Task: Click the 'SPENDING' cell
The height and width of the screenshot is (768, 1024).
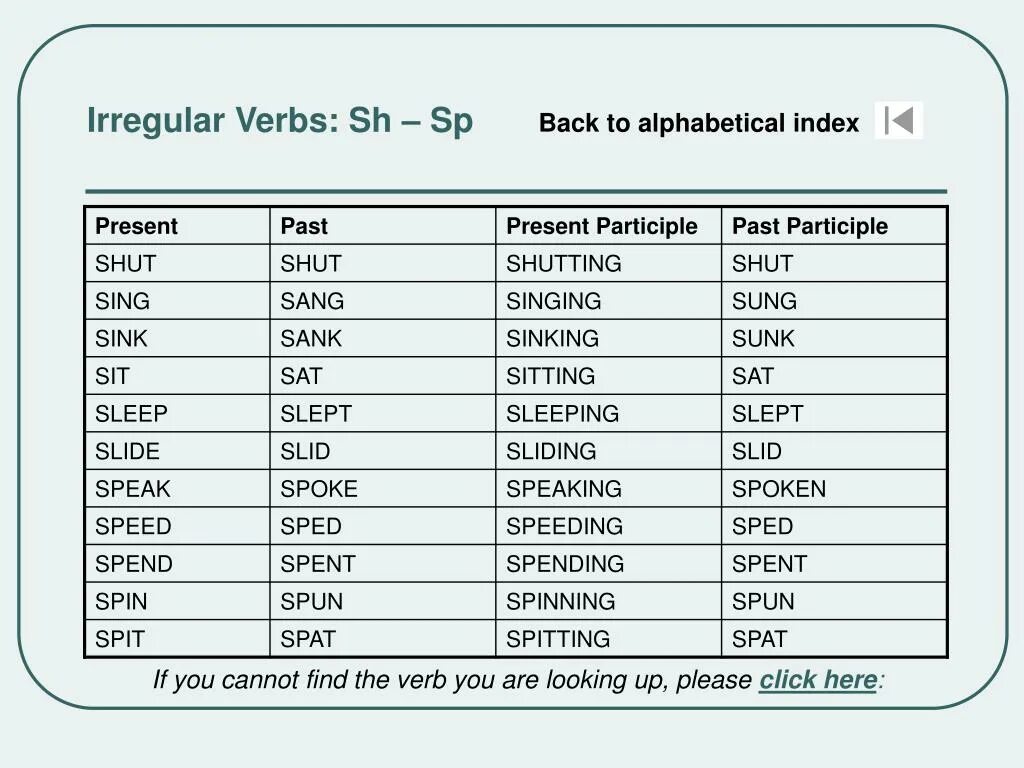Action: [564, 564]
